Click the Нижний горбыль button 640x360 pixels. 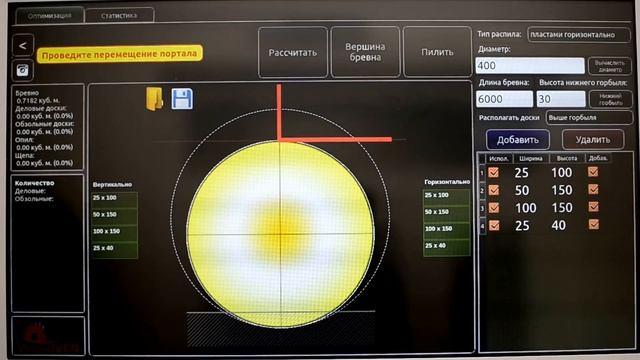pos(611,99)
